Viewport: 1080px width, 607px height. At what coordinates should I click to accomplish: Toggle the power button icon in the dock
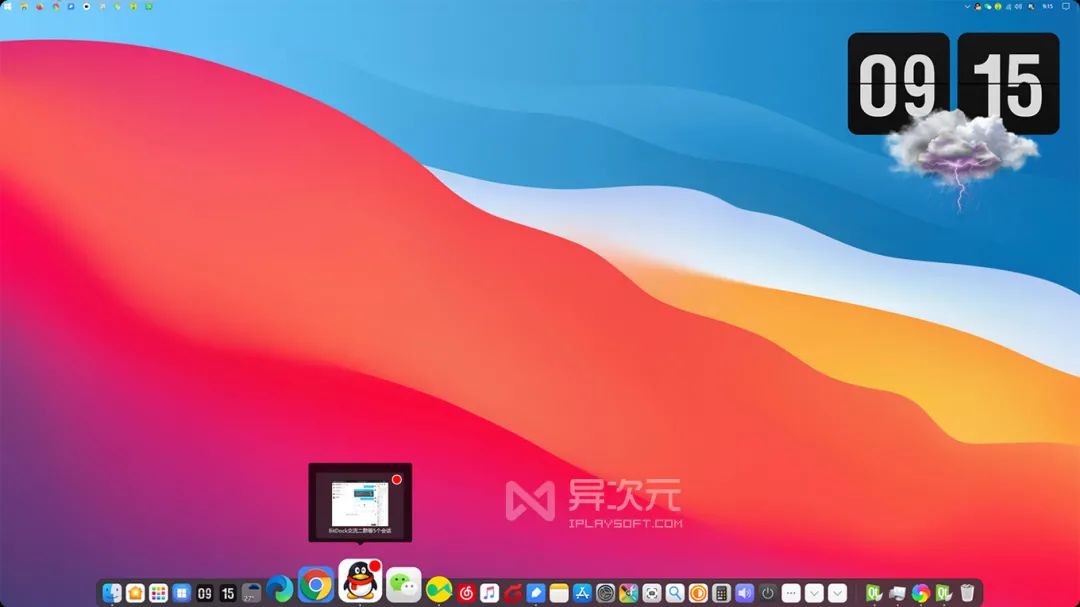[x=766, y=590]
